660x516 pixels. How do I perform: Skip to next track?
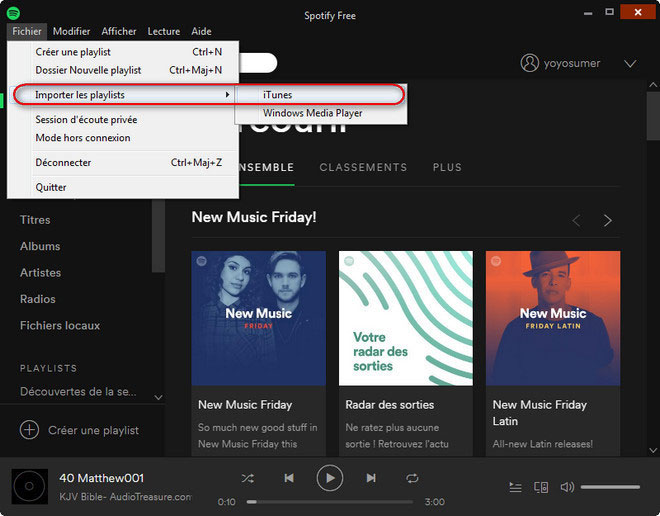371,479
